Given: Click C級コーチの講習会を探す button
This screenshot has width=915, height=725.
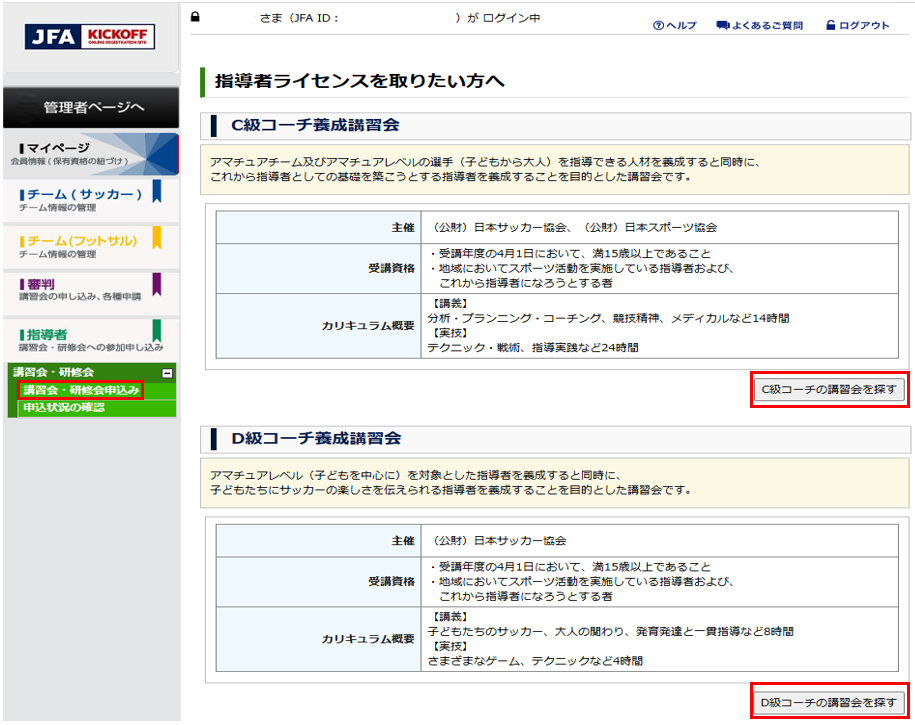Looking at the screenshot, I should (829, 389).
